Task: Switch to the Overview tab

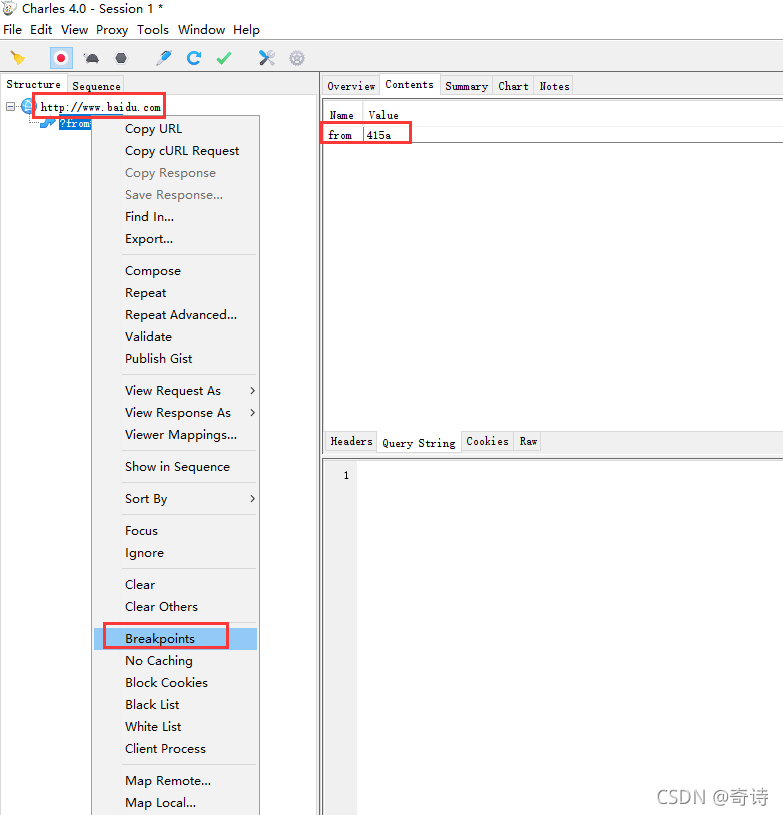Action: pyautogui.click(x=351, y=86)
